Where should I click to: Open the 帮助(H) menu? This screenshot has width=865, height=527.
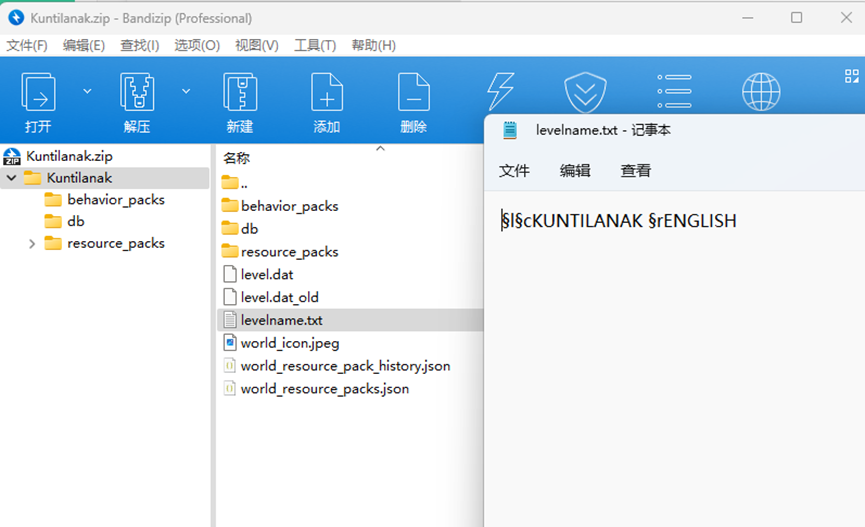pos(373,45)
